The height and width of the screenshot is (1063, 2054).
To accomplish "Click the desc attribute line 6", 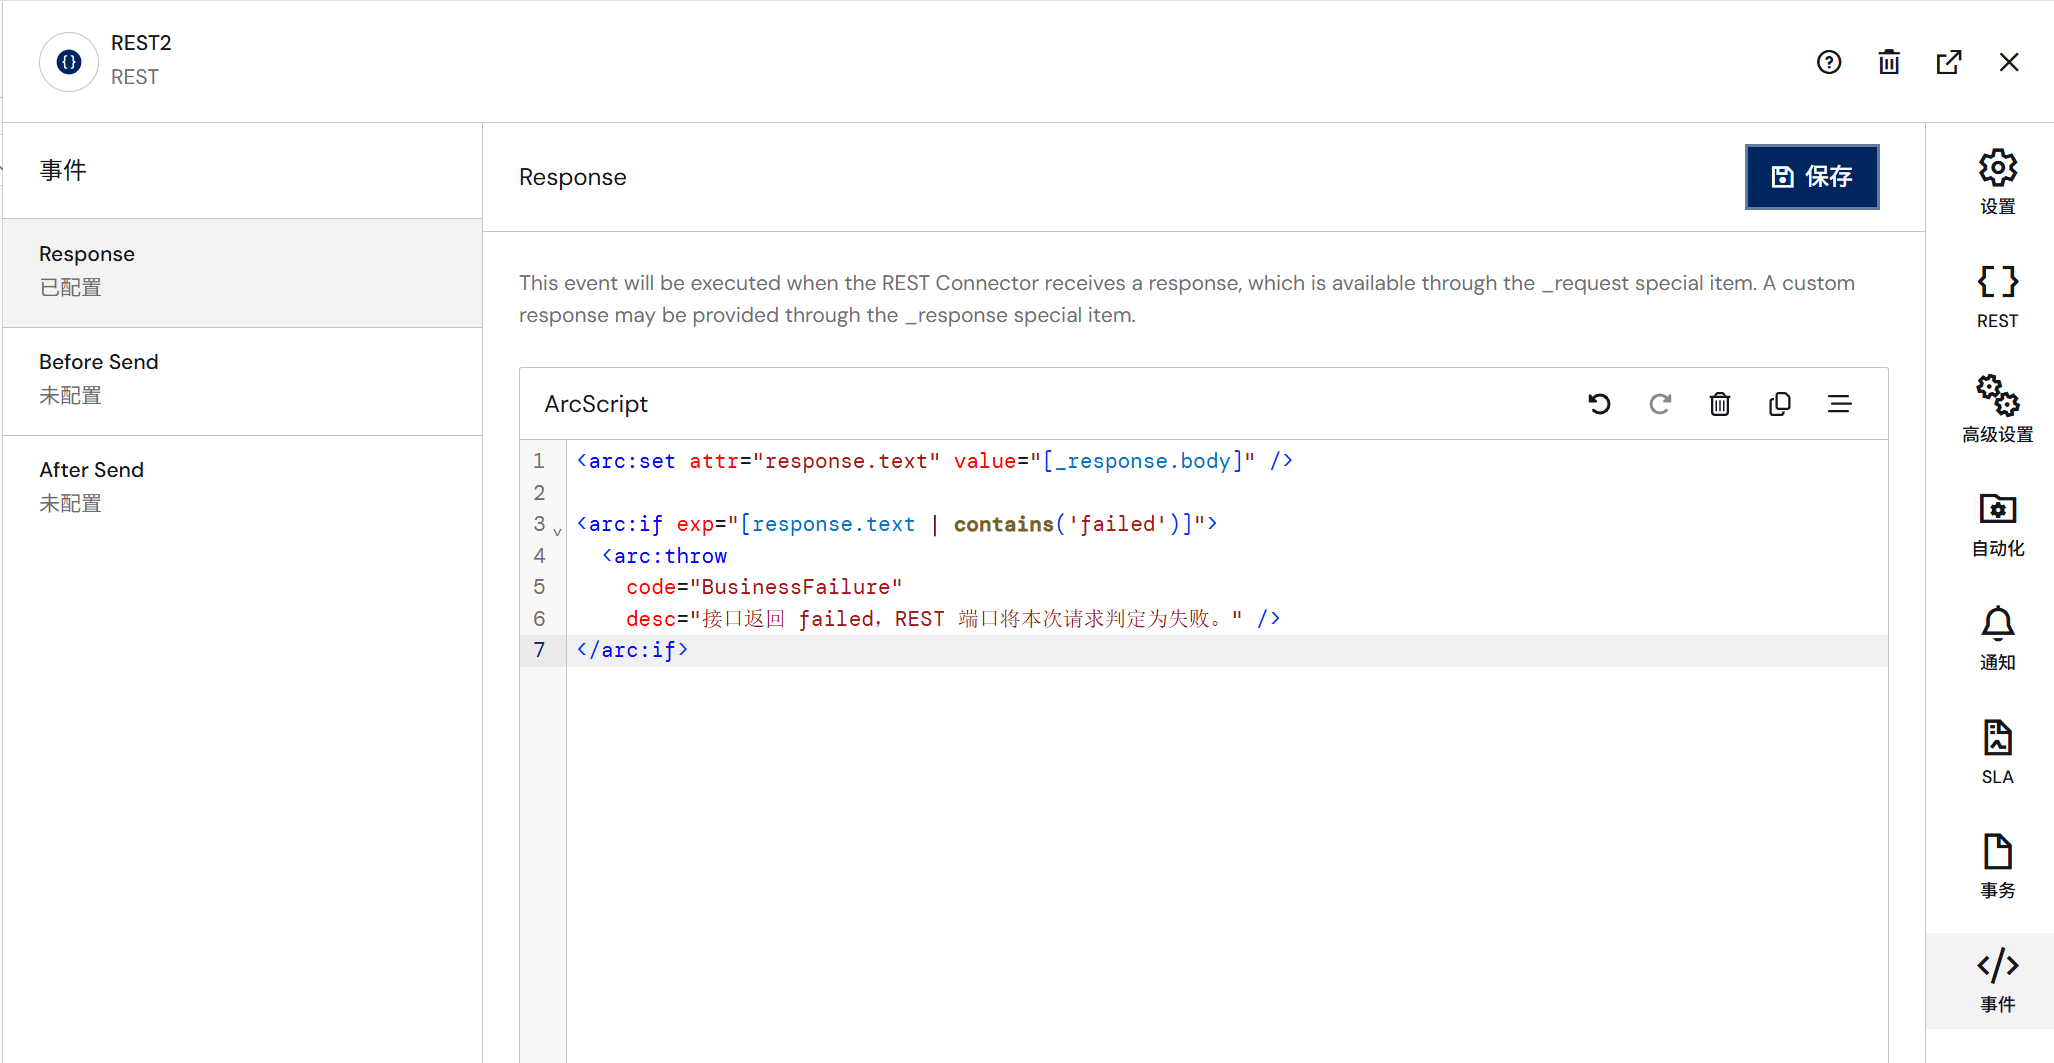I will (953, 619).
